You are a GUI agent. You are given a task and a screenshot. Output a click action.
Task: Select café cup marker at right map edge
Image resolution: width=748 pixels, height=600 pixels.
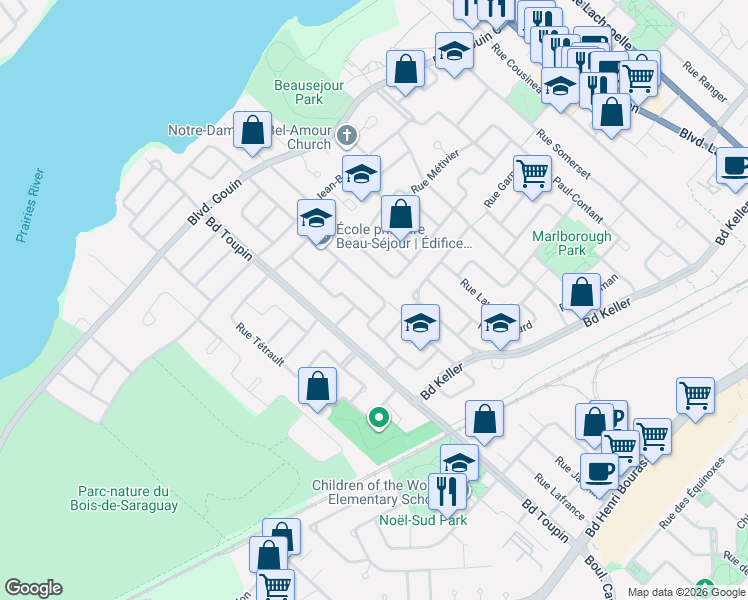[734, 169]
